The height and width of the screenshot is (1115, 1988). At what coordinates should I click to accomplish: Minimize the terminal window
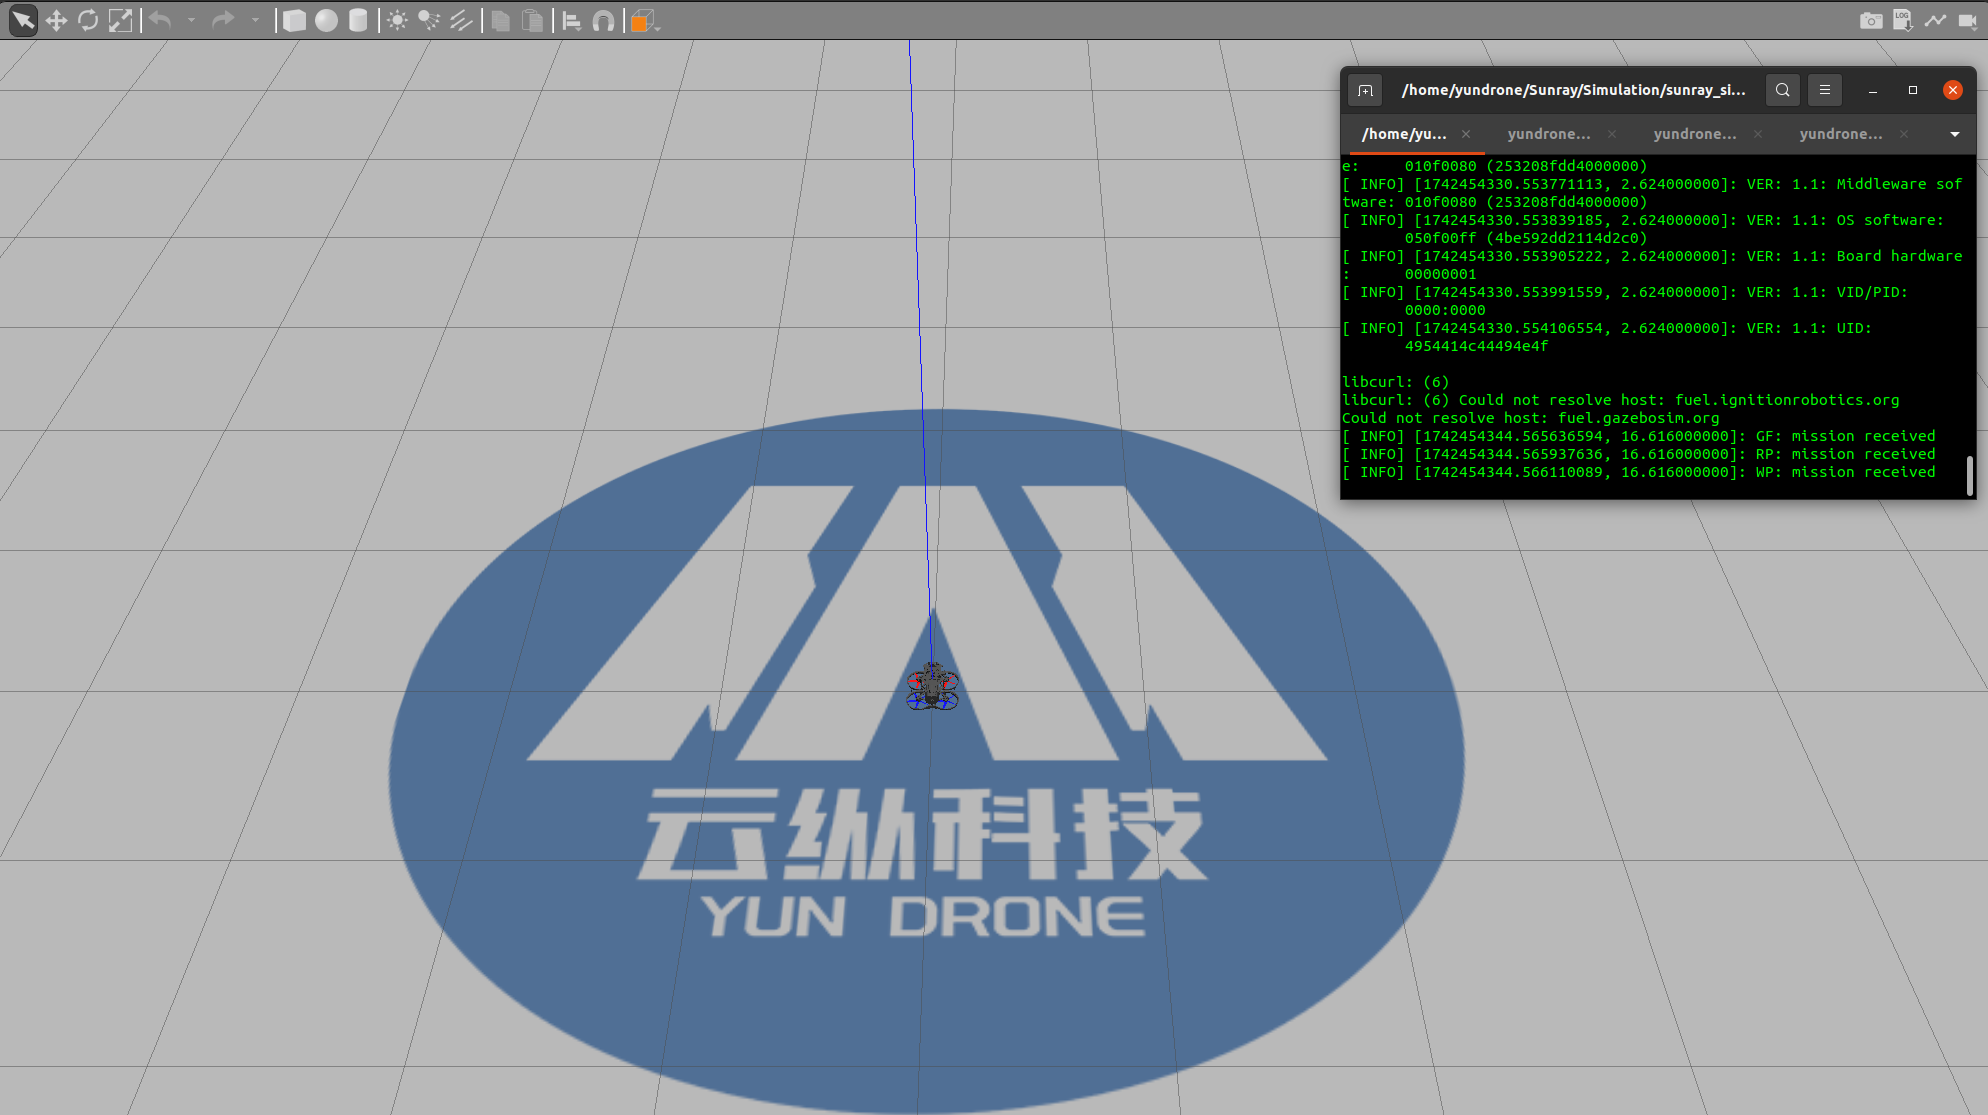coord(1873,90)
